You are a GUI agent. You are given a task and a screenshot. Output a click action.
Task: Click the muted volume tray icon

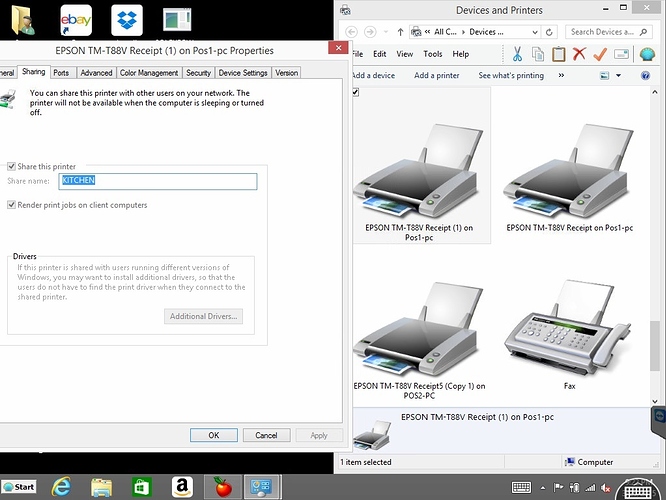click(x=606, y=488)
